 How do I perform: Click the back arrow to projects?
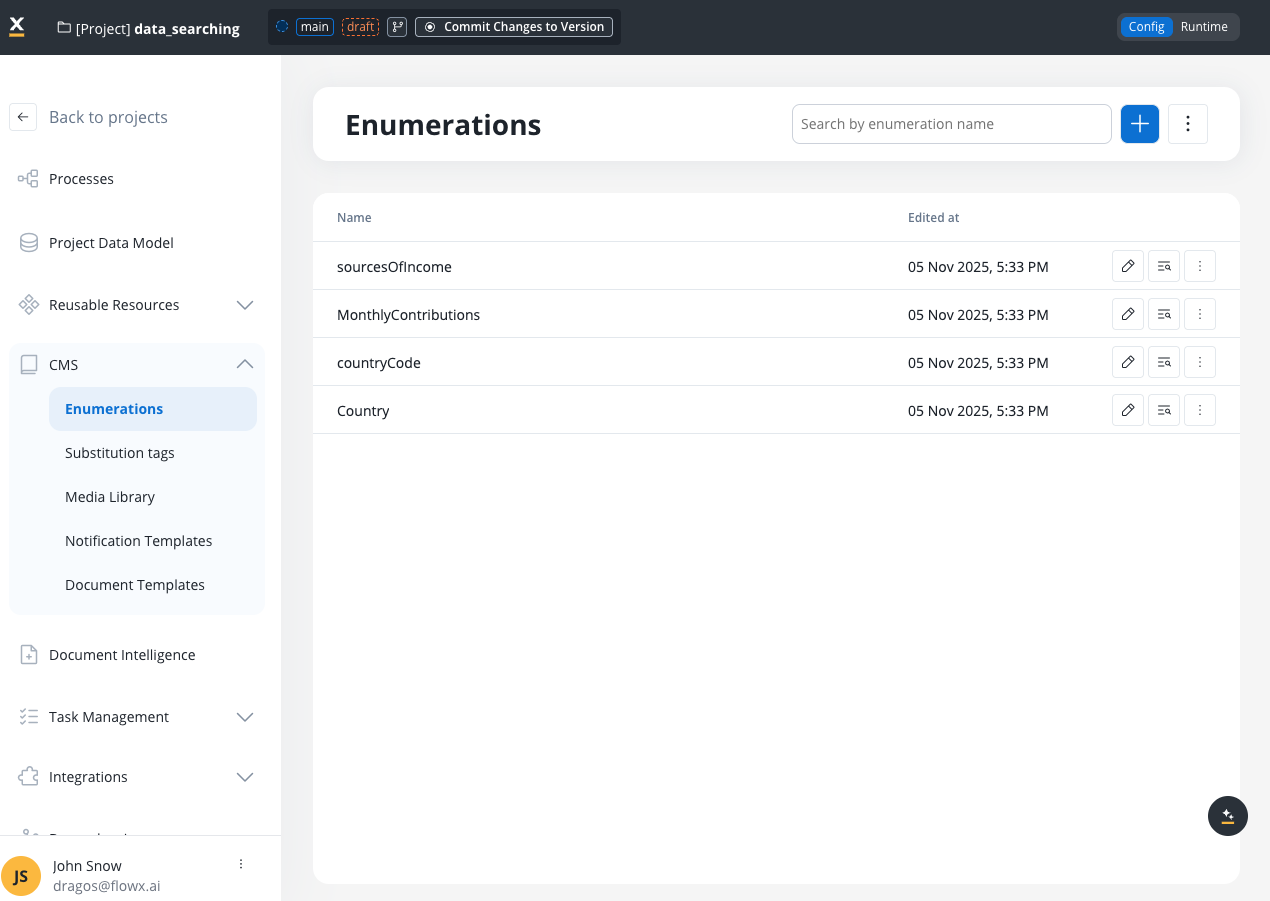pos(23,117)
